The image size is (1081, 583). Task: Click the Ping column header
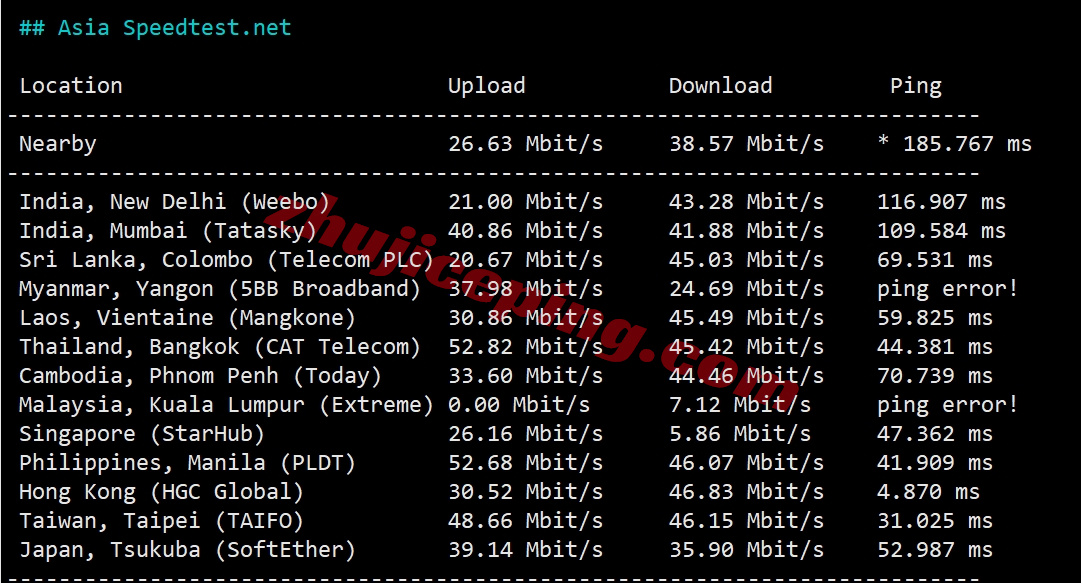916,86
